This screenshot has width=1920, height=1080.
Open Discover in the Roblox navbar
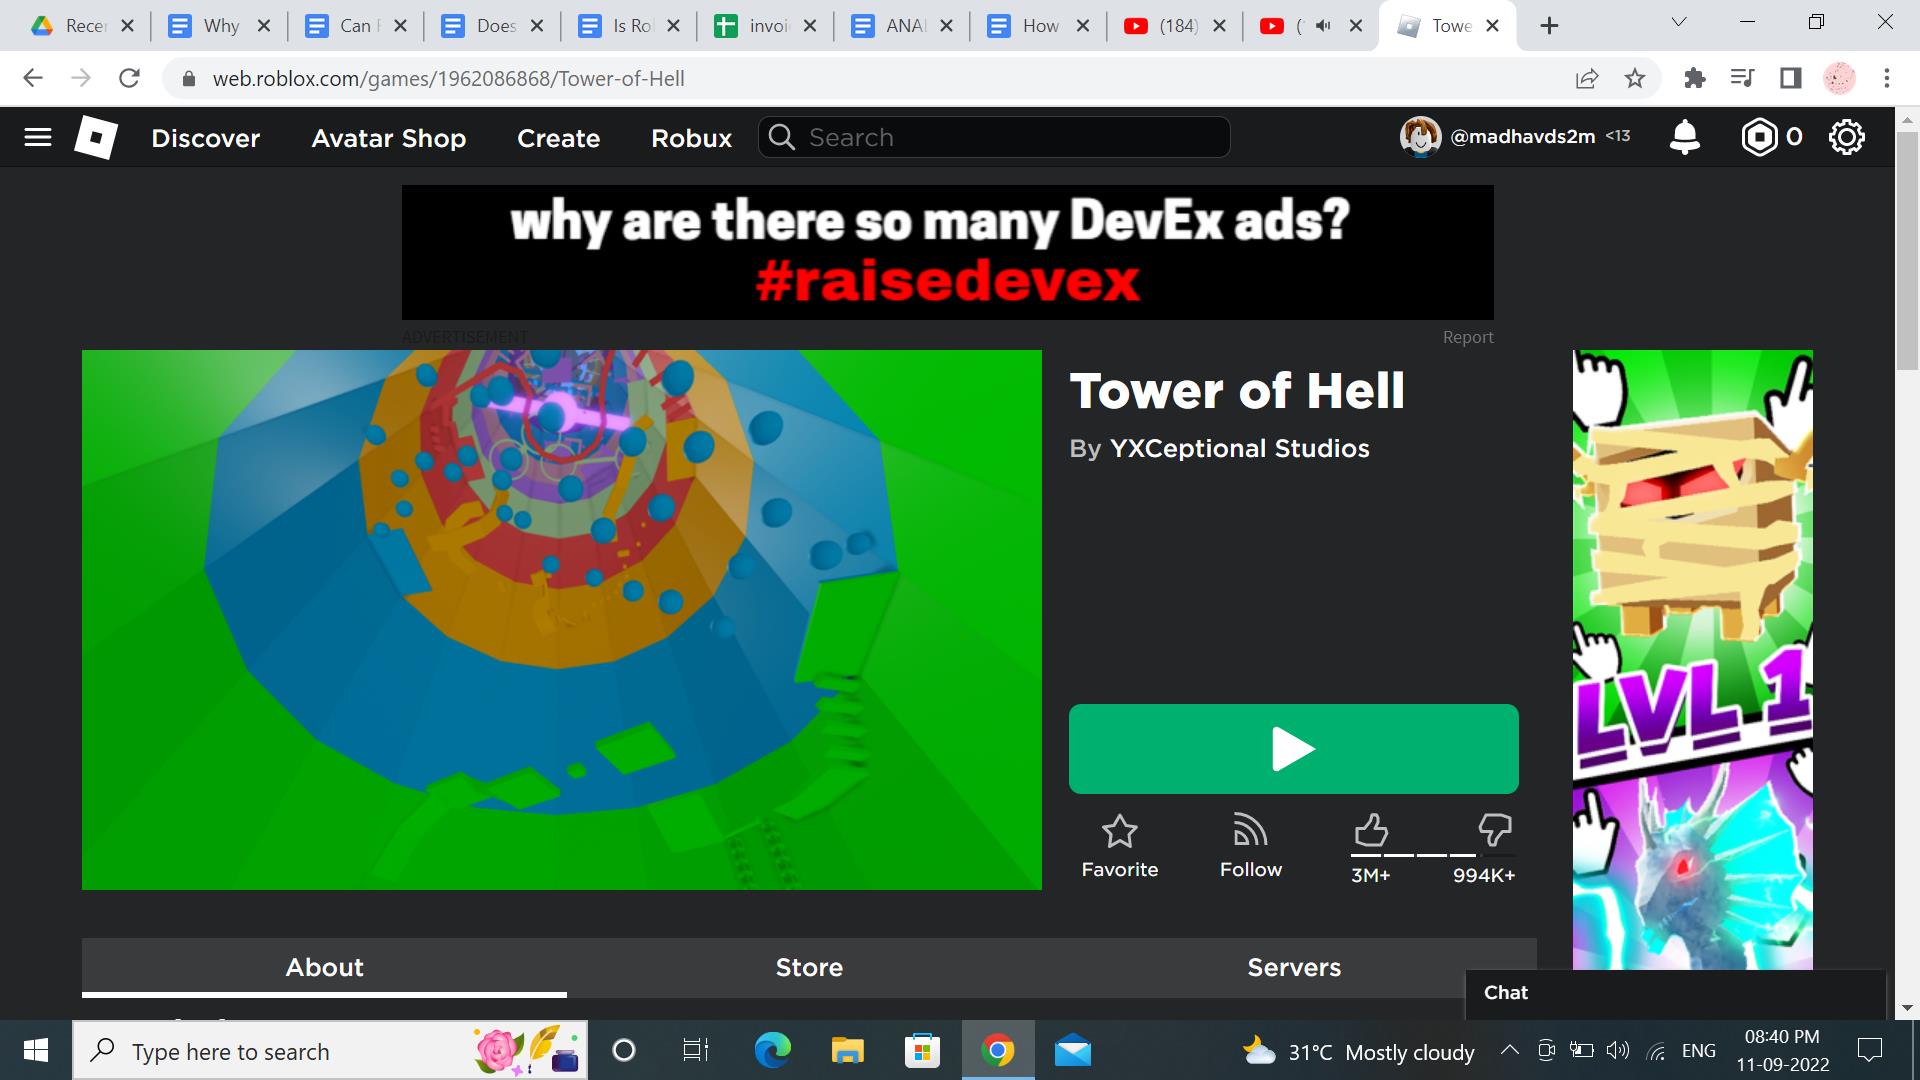pyautogui.click(x=205, y=138)
